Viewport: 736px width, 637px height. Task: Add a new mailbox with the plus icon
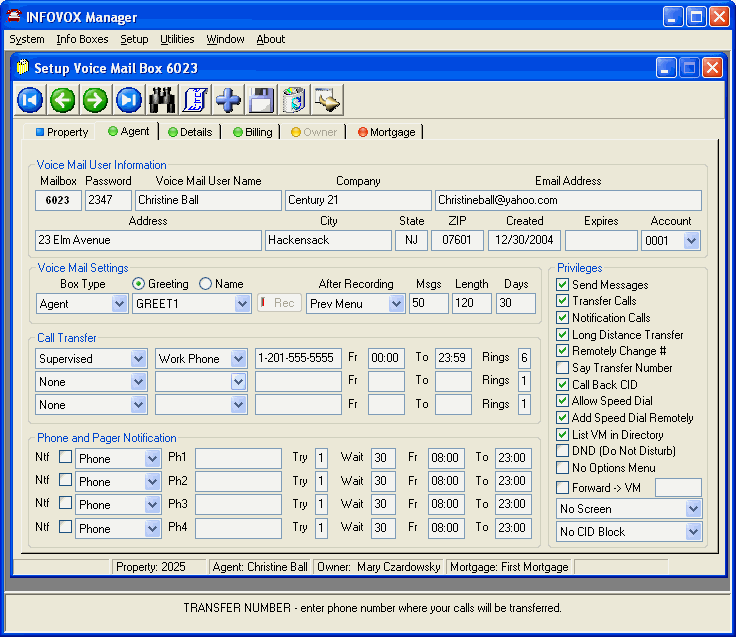(228, 100)
